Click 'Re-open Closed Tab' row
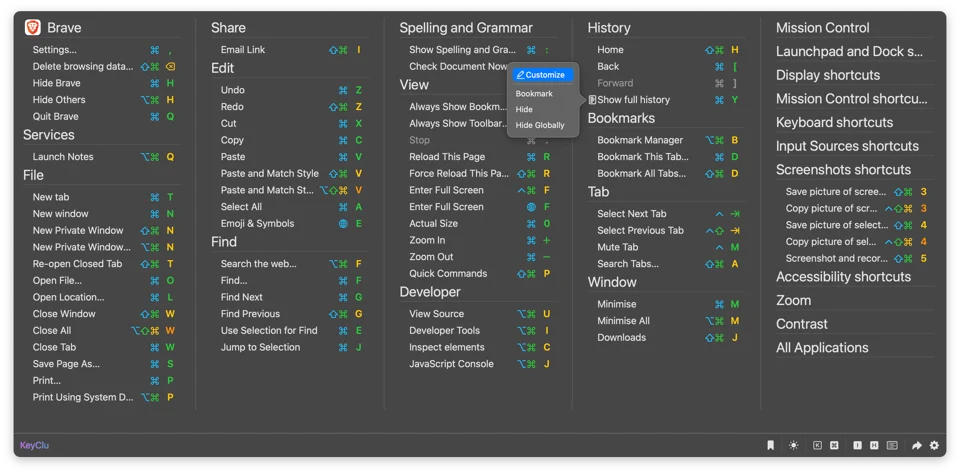 tap(103, 264)
